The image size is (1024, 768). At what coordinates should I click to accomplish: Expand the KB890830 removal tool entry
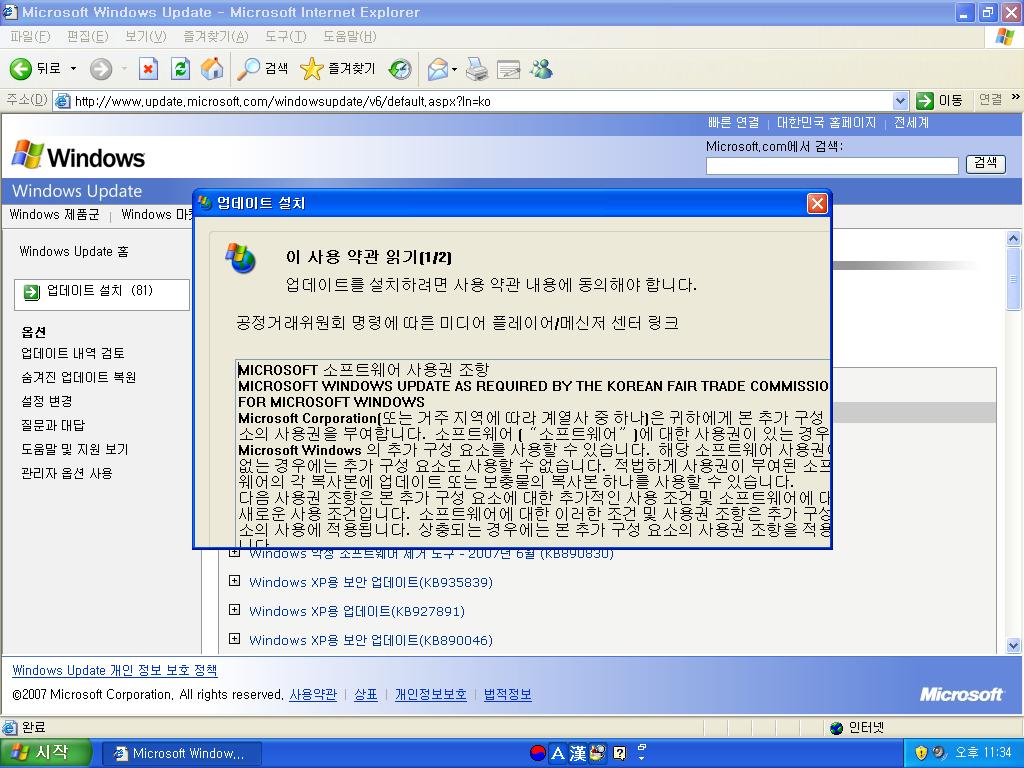[234, 553]
